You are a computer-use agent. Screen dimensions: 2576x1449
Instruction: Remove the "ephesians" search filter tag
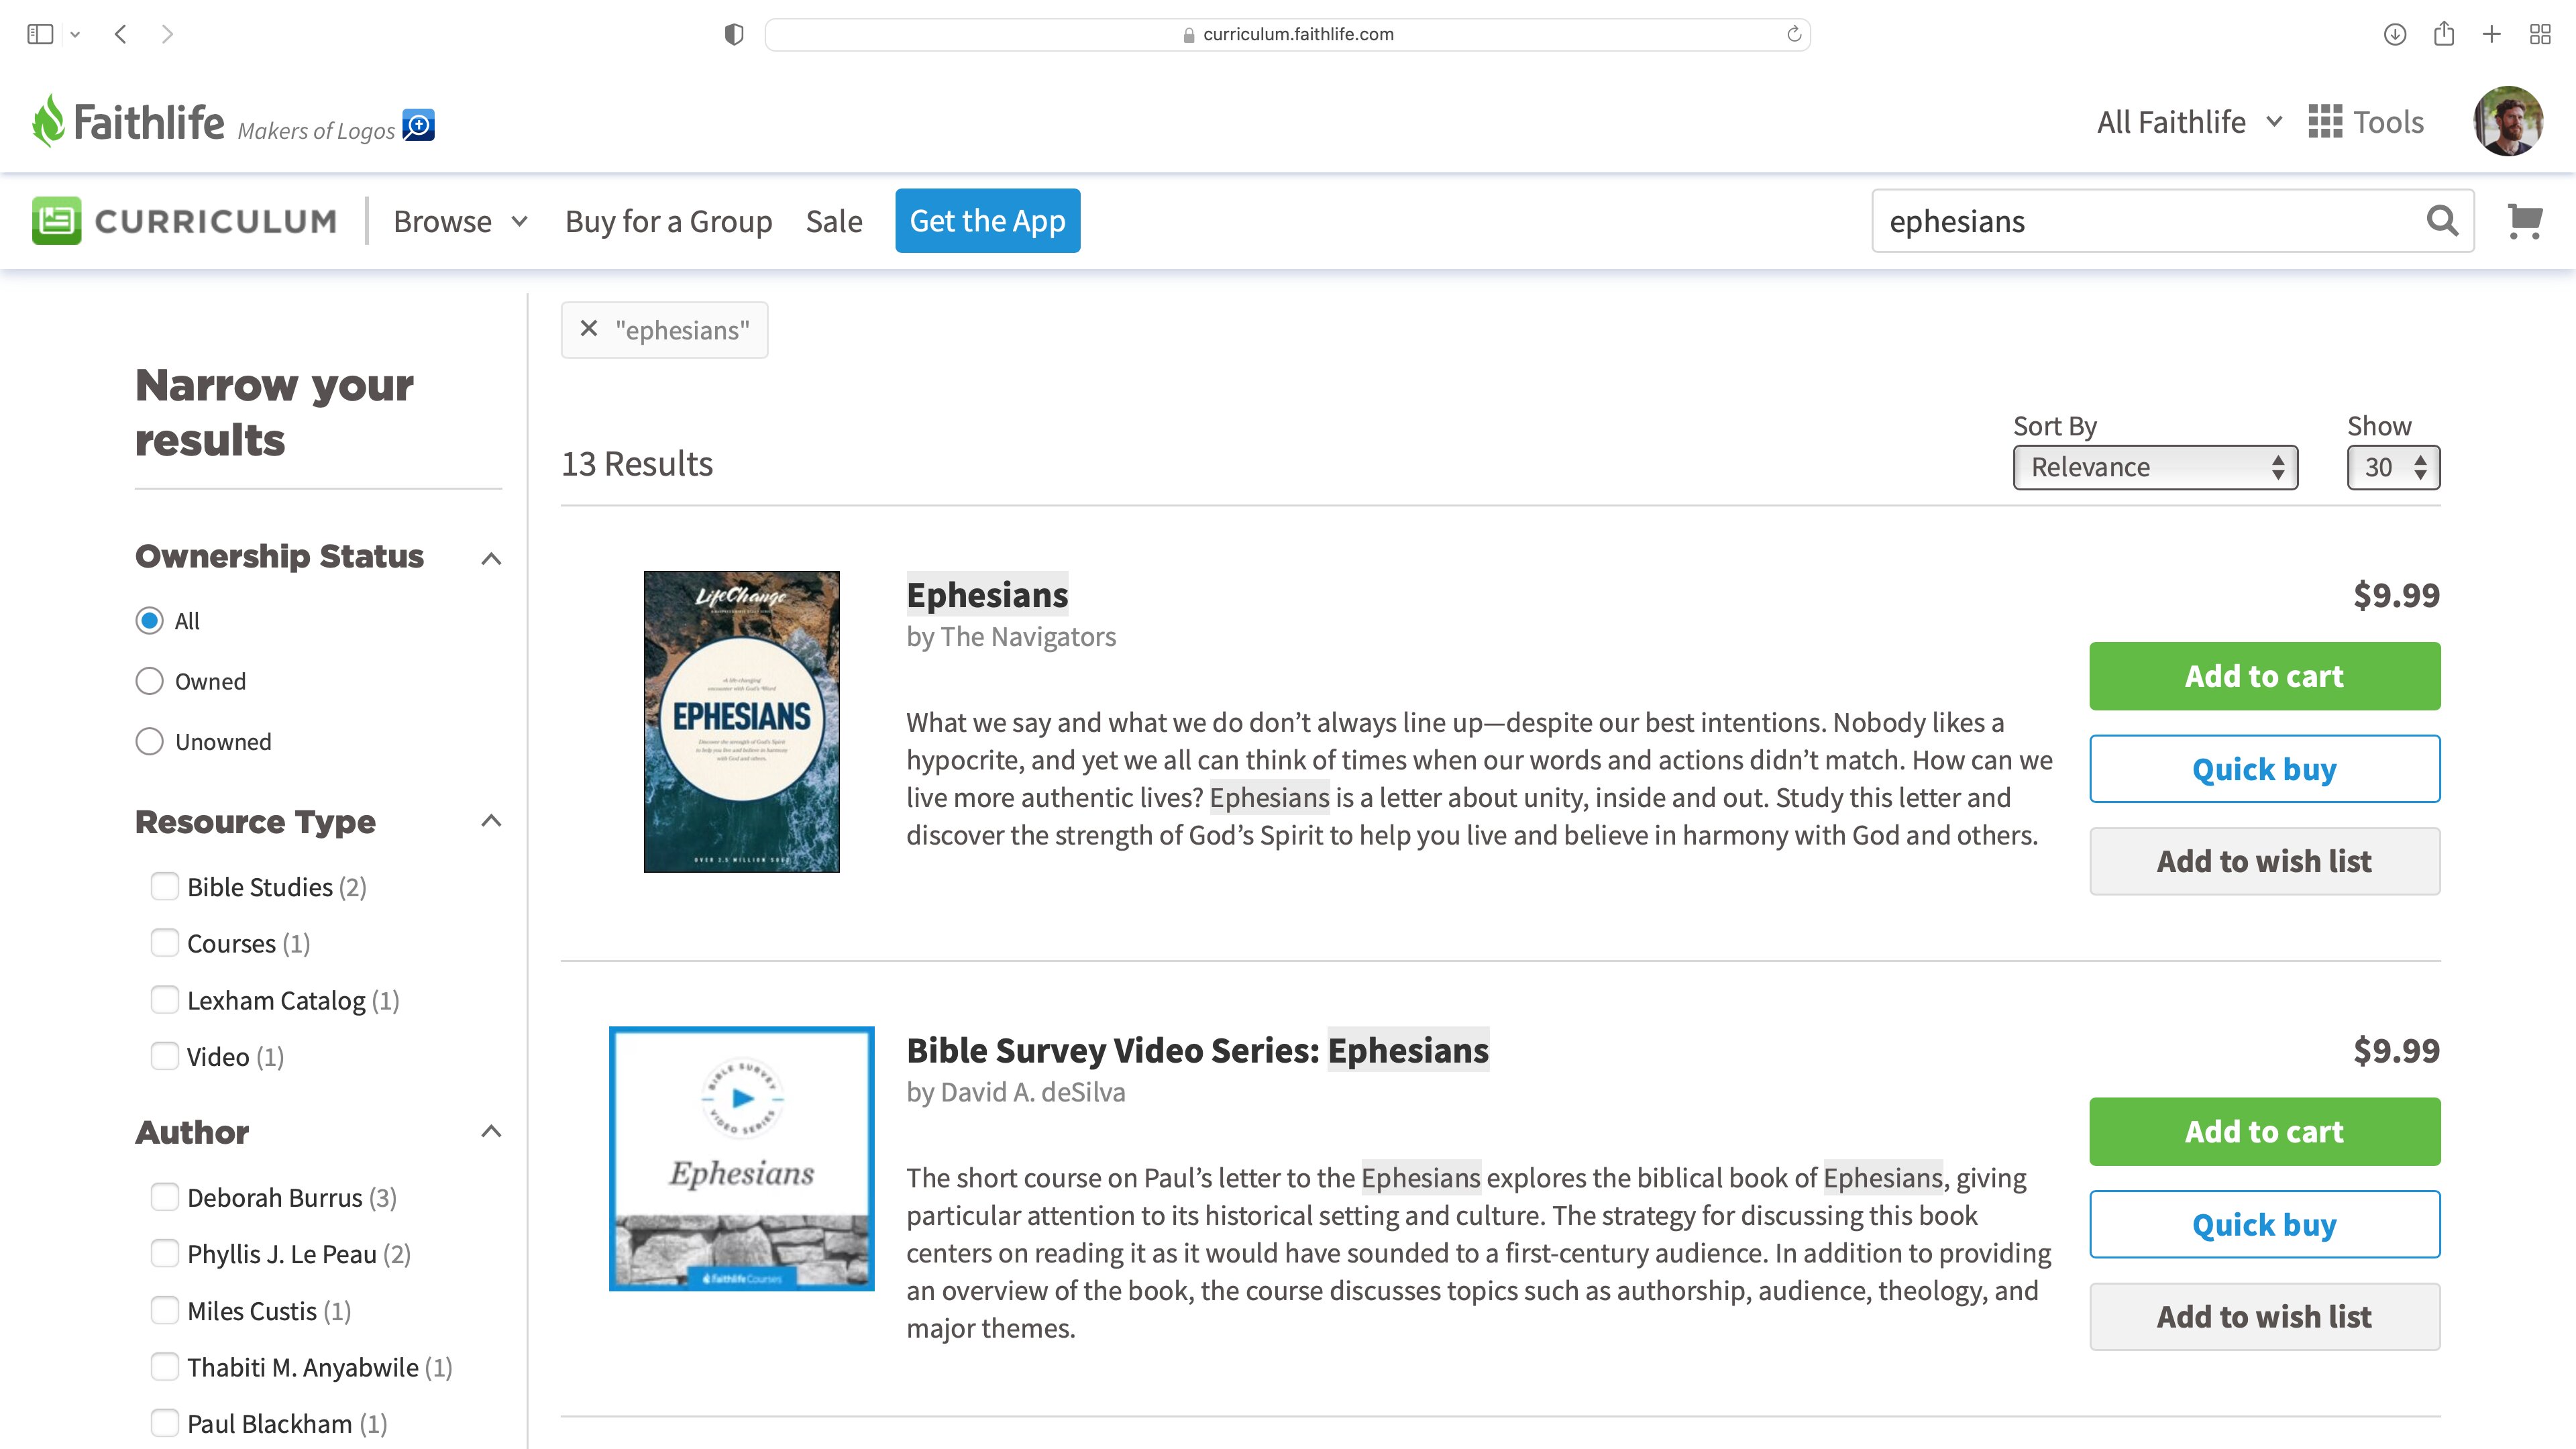click(x=589, y=329)
